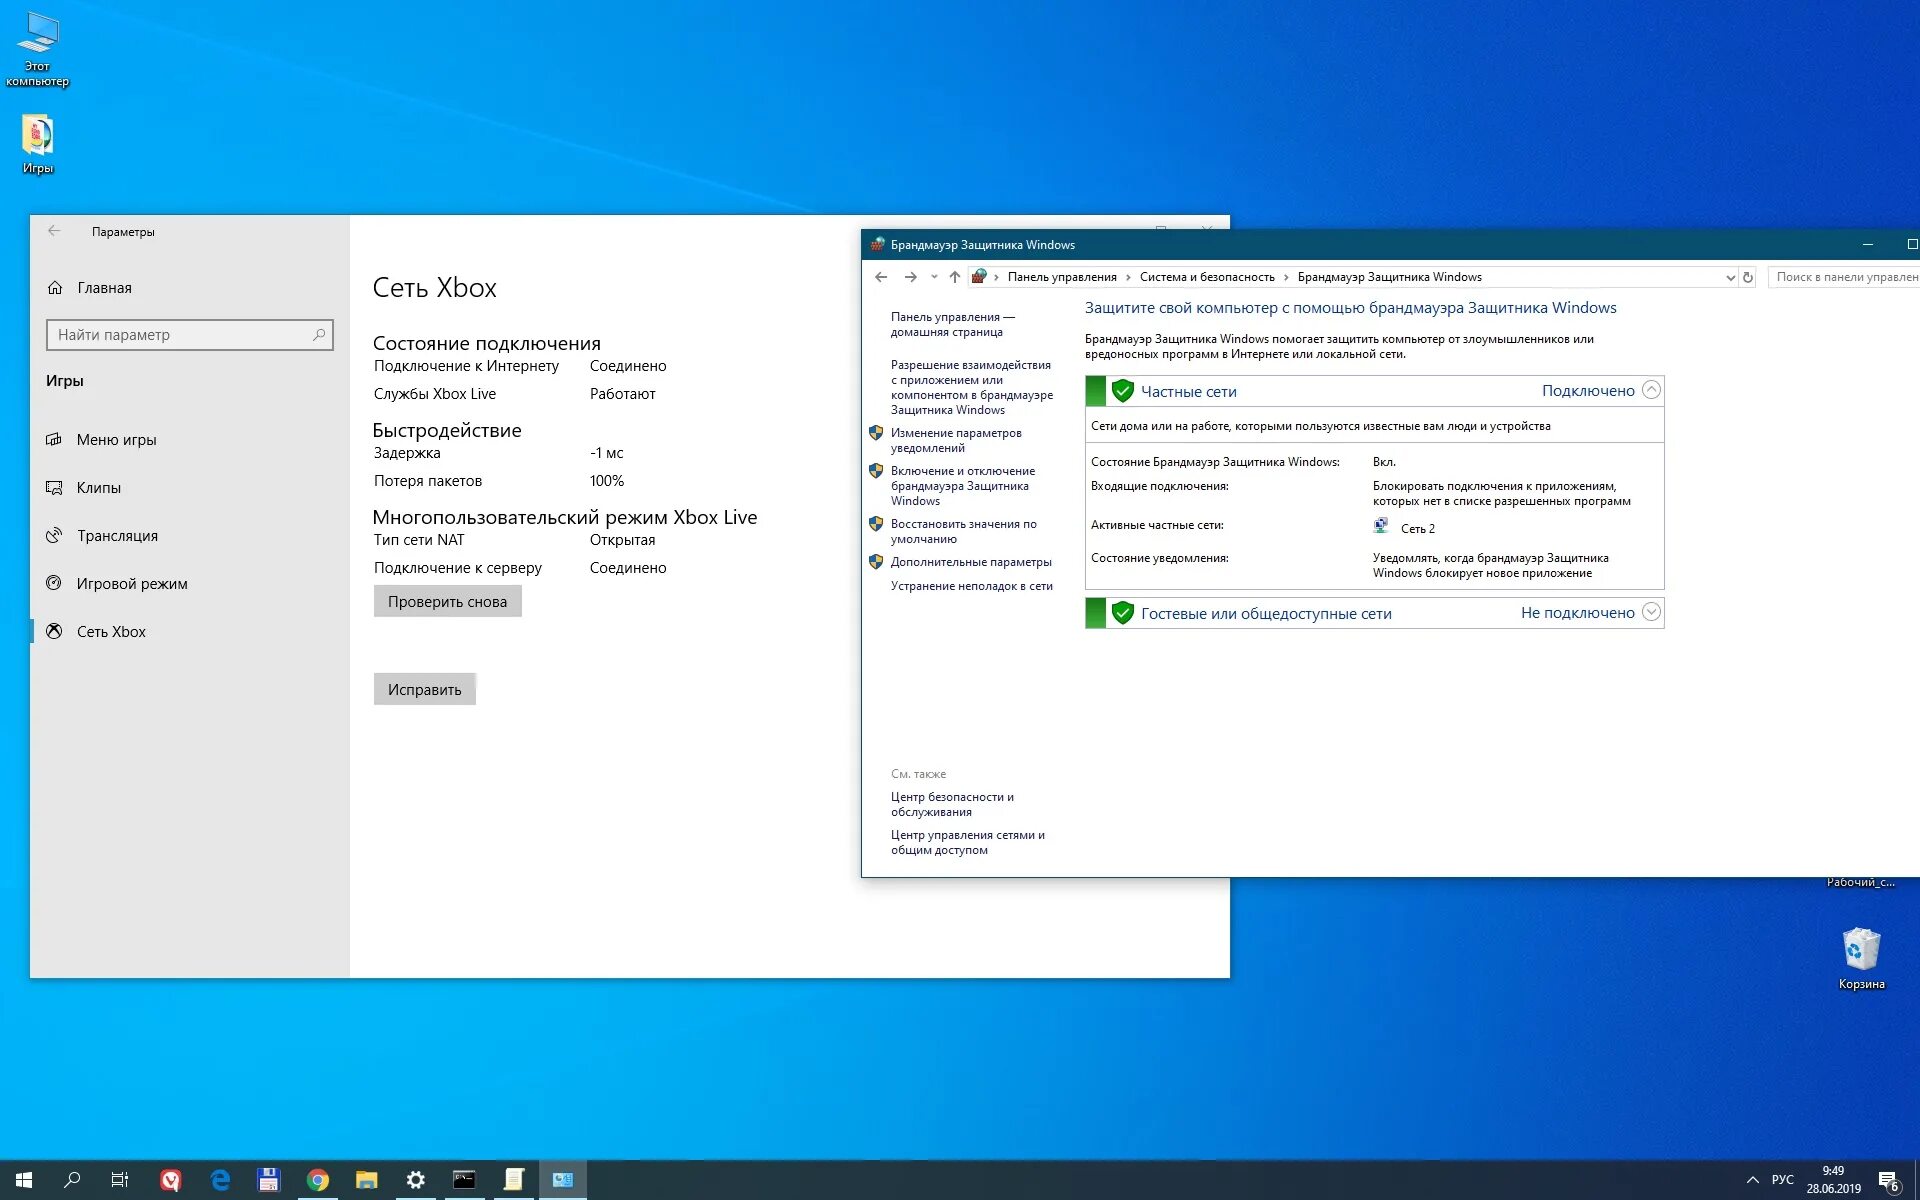Open 'Изменение параметров уведомлений' link
Image resolution: width=1920 pixels, height=1200 pixels.
coord(956,440)
